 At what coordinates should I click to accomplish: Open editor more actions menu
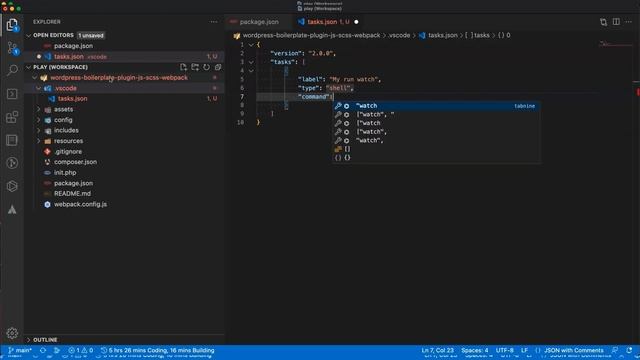[x=629, y=22]
